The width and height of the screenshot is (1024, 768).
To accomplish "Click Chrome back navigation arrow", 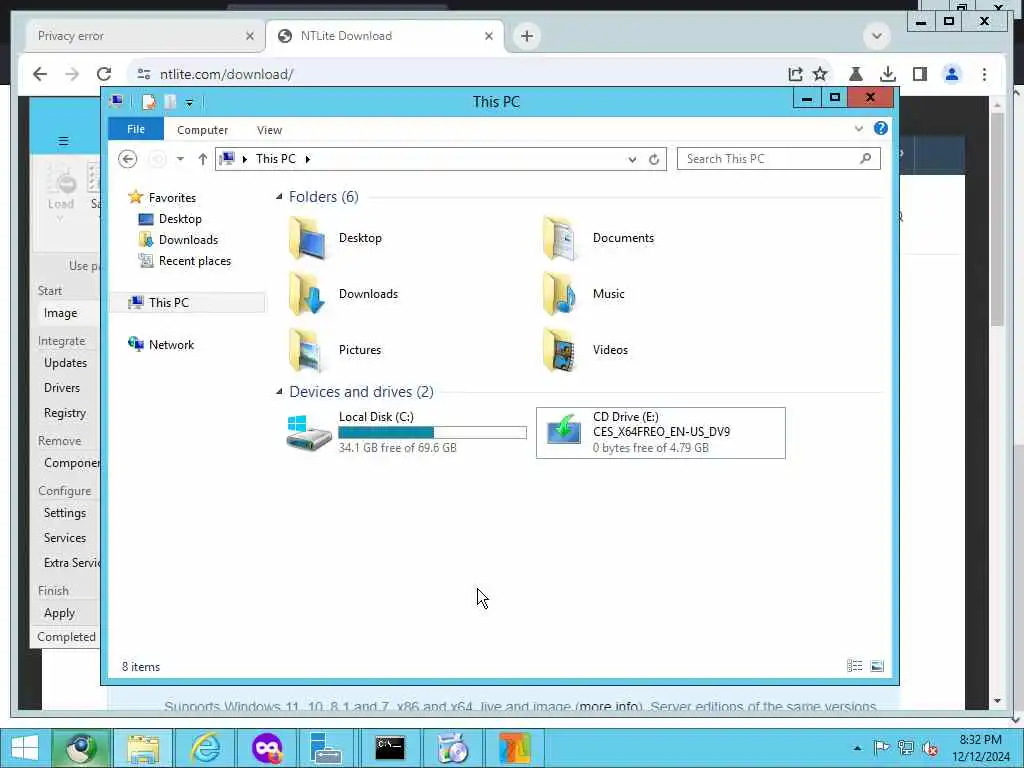I will click(40, 74).
